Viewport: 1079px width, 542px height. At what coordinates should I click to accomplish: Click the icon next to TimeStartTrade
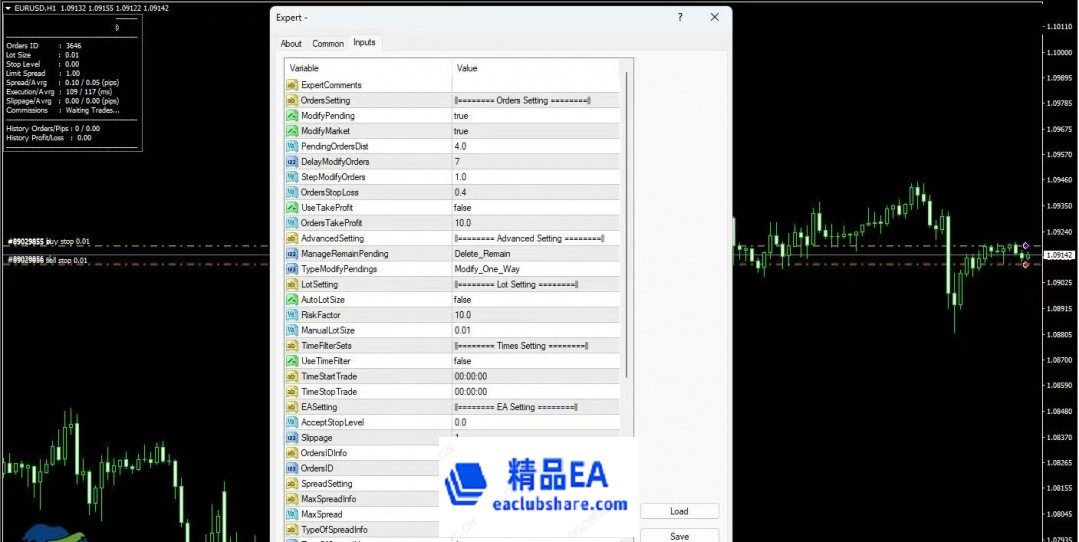click(x=292, y=377)
